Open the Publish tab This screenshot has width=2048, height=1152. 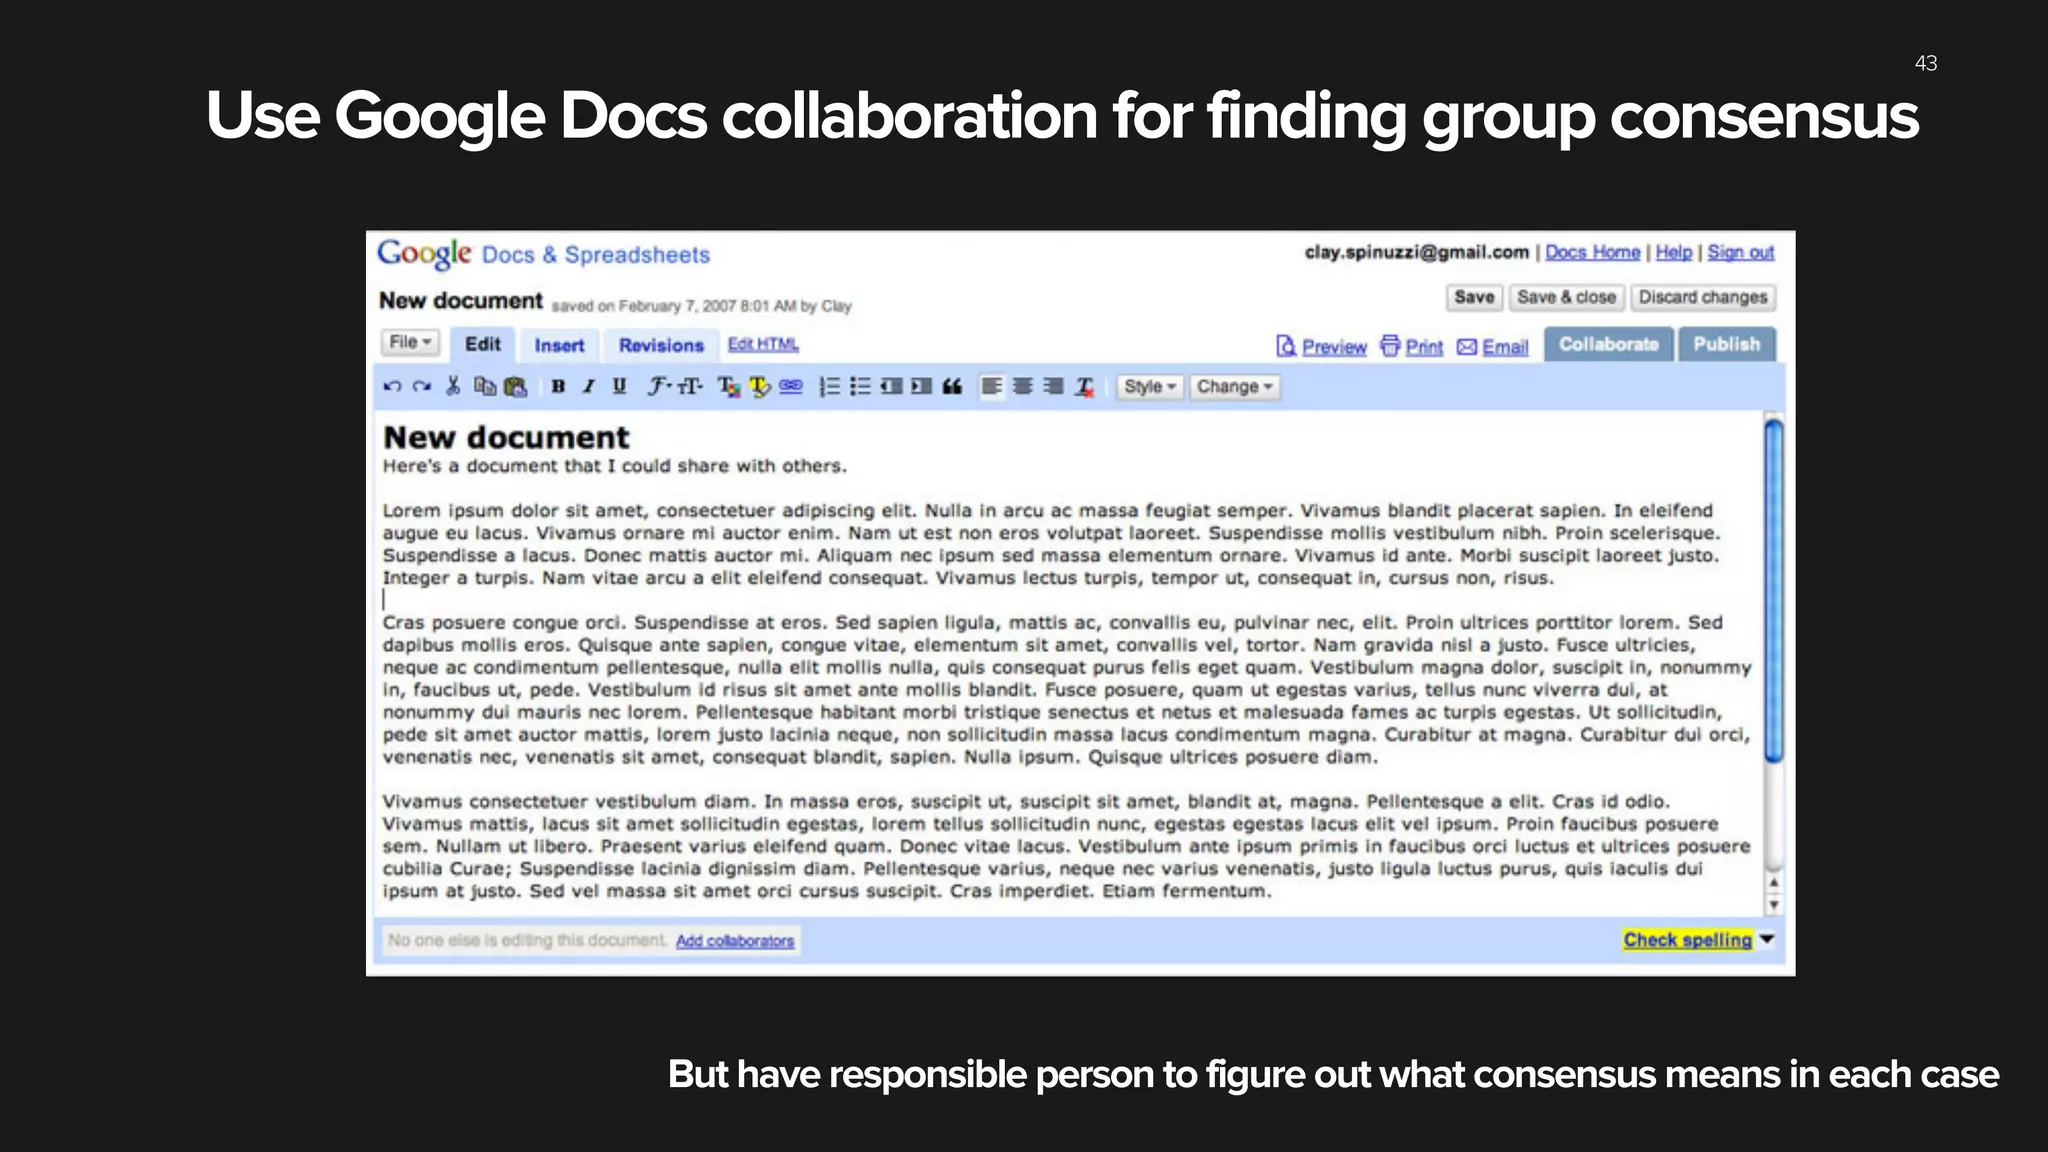click(1726, 344)
